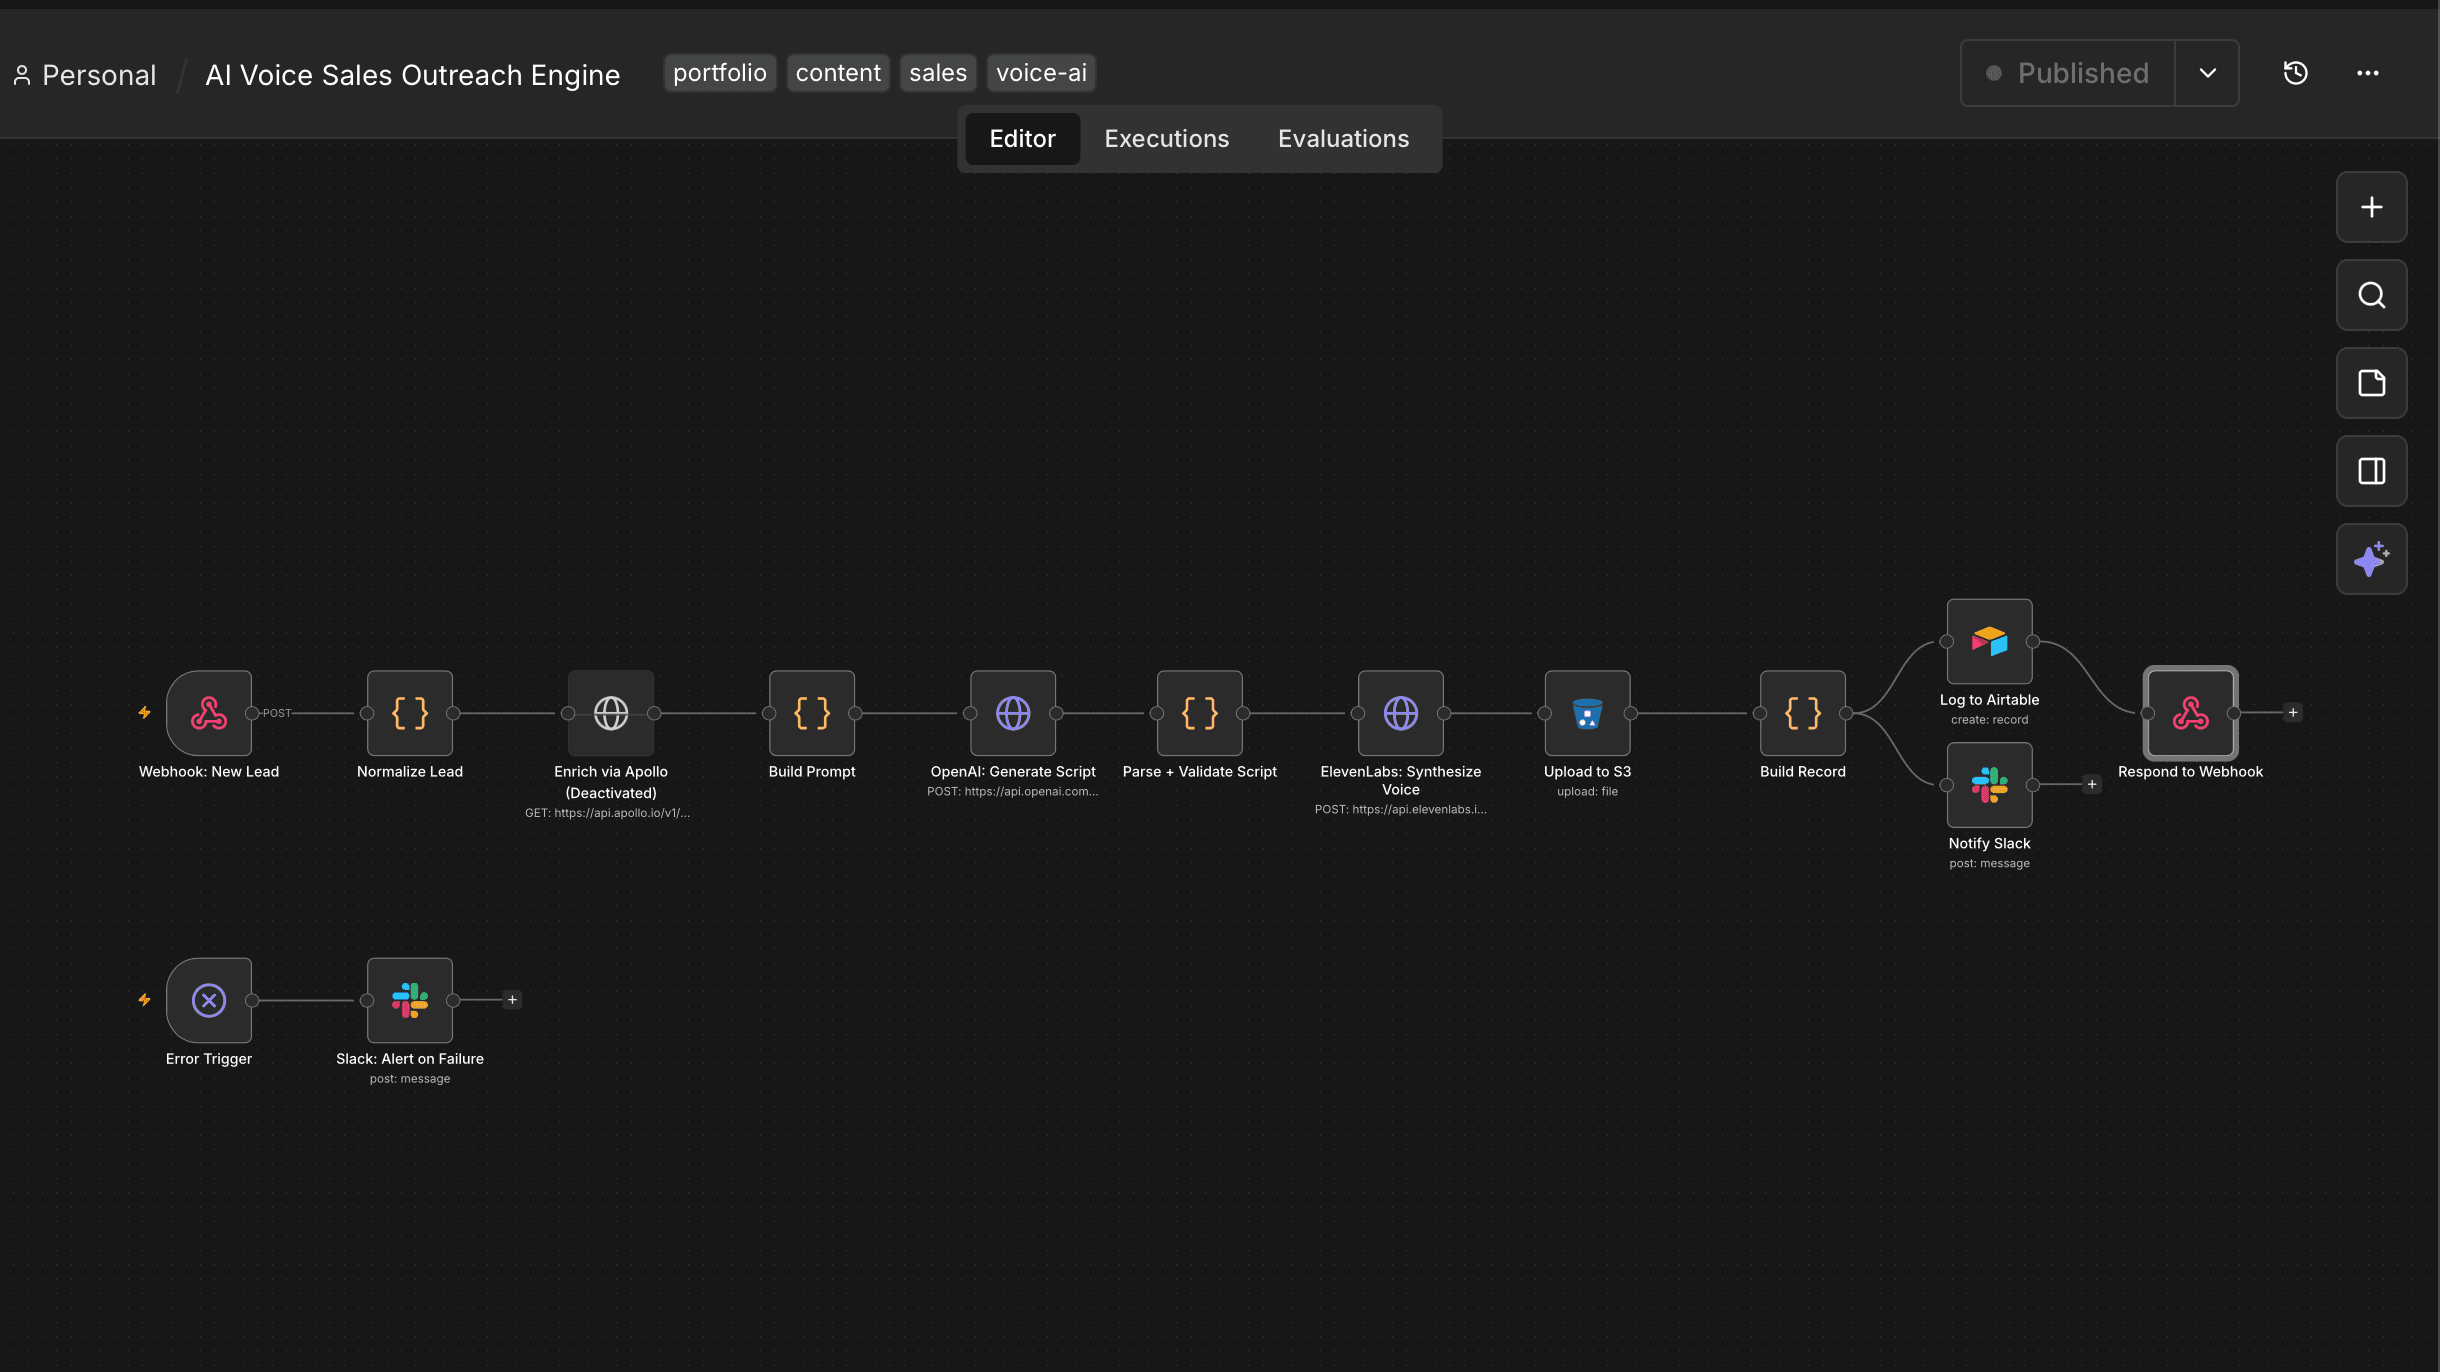Click the sales tag

tap(938, 73)
